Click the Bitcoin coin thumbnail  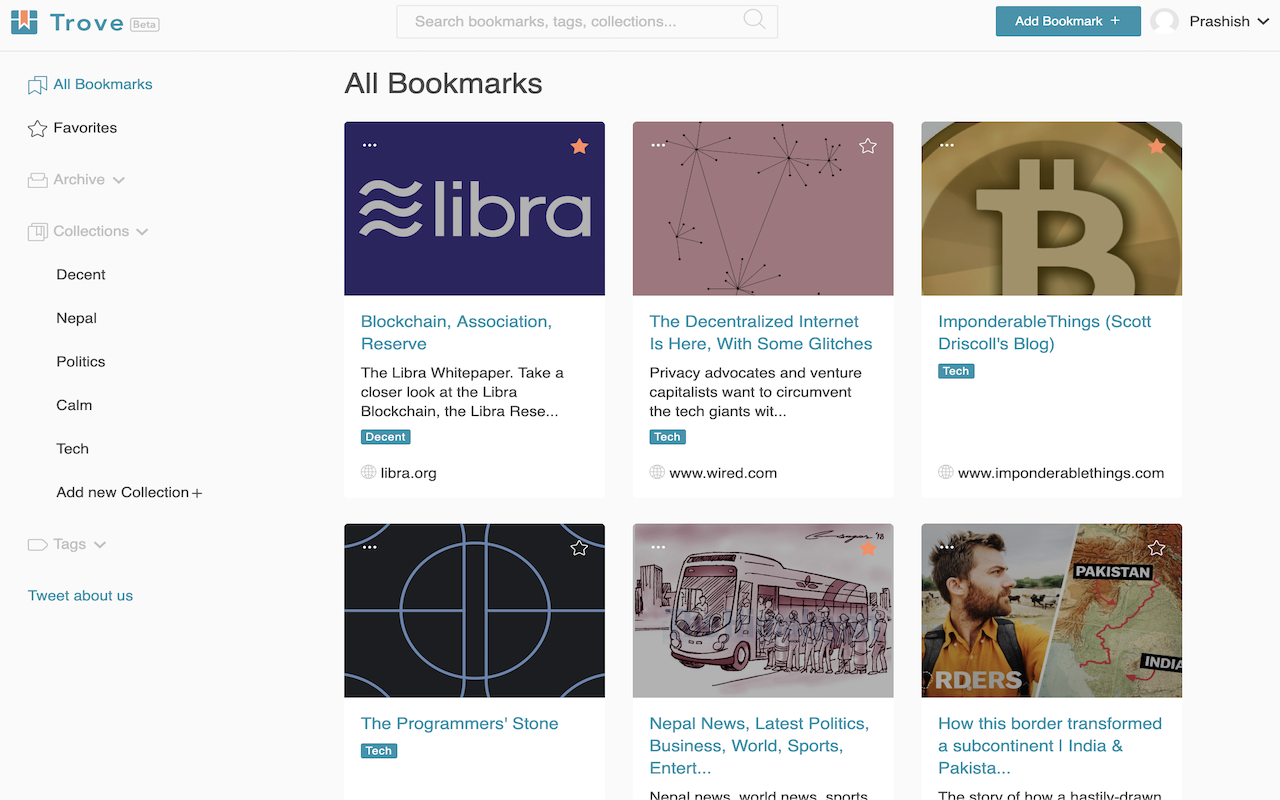point(1051,208)
